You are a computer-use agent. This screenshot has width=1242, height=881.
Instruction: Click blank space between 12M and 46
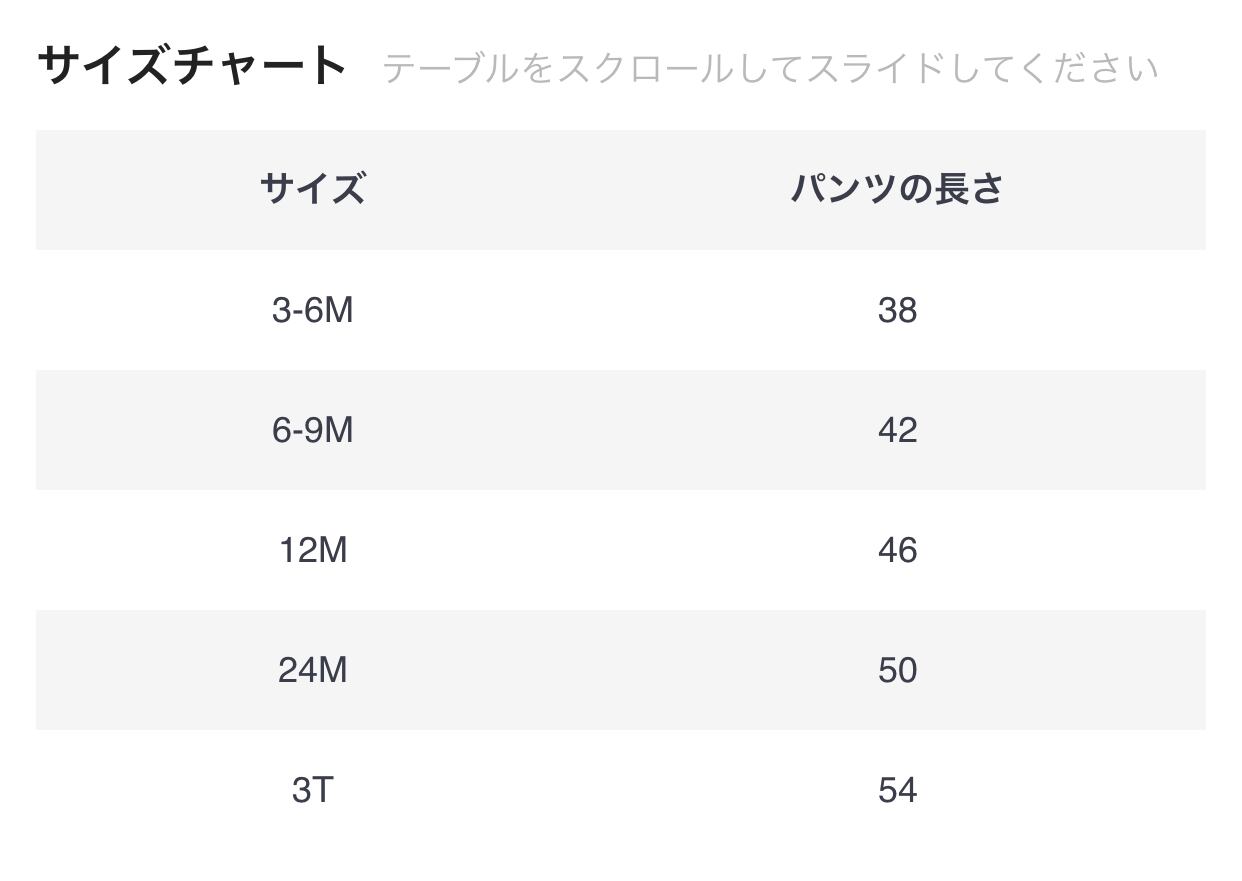[x=605, y=550]
